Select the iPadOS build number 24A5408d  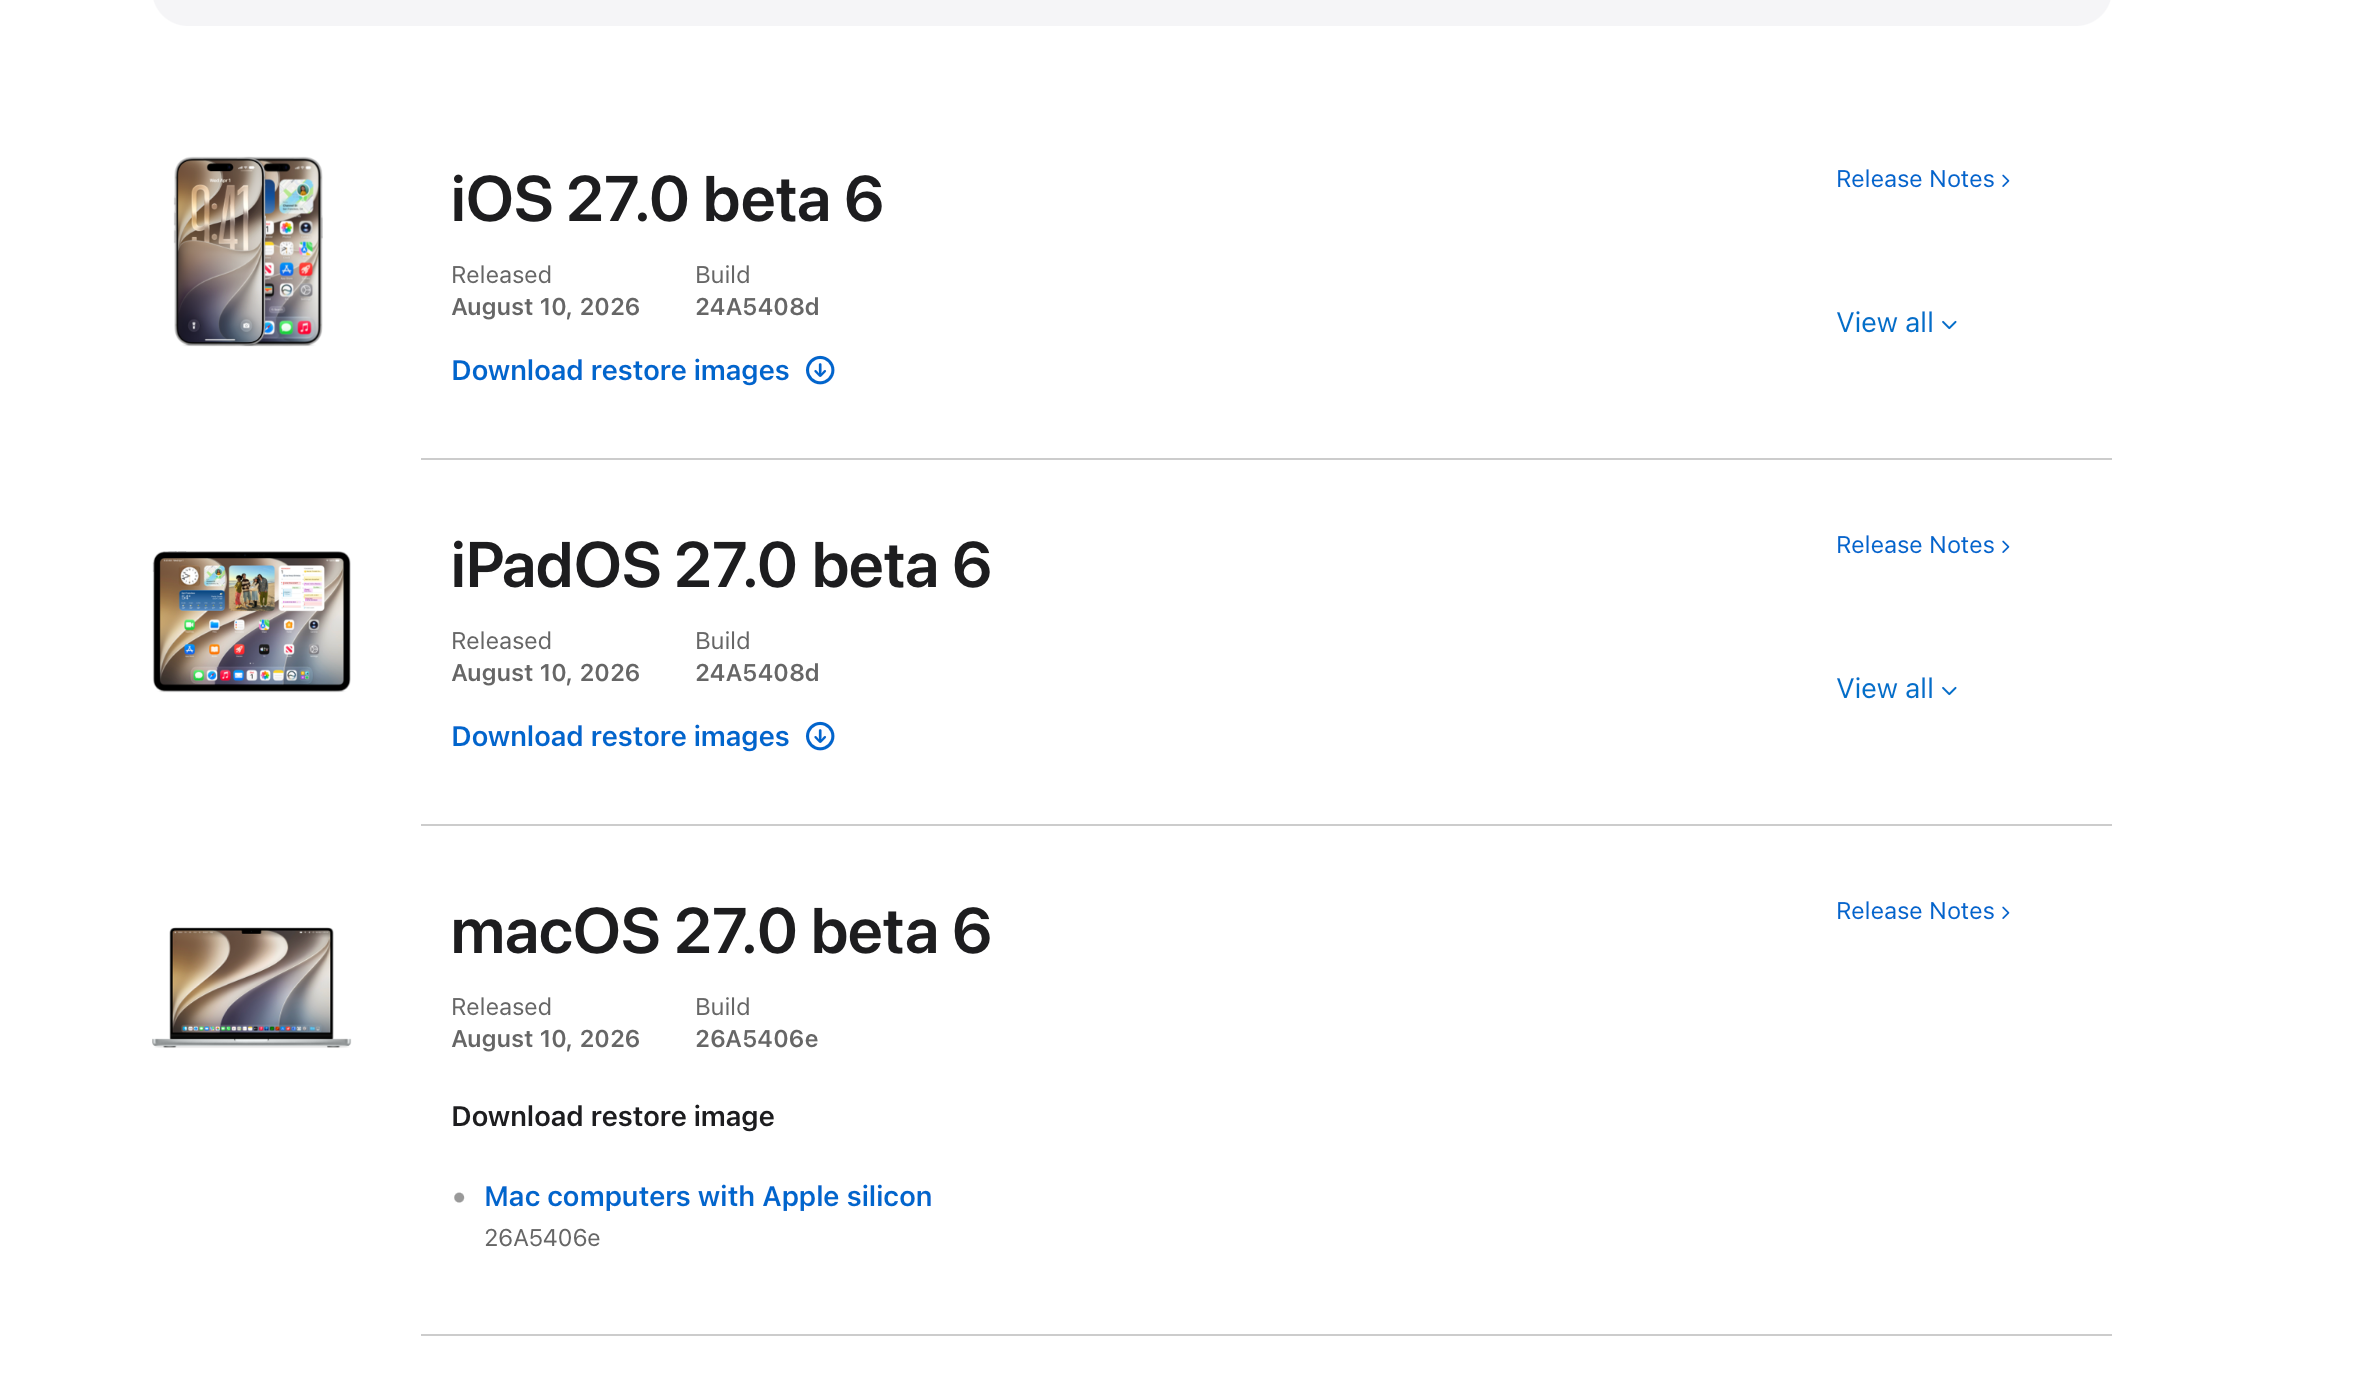point(757,673)
